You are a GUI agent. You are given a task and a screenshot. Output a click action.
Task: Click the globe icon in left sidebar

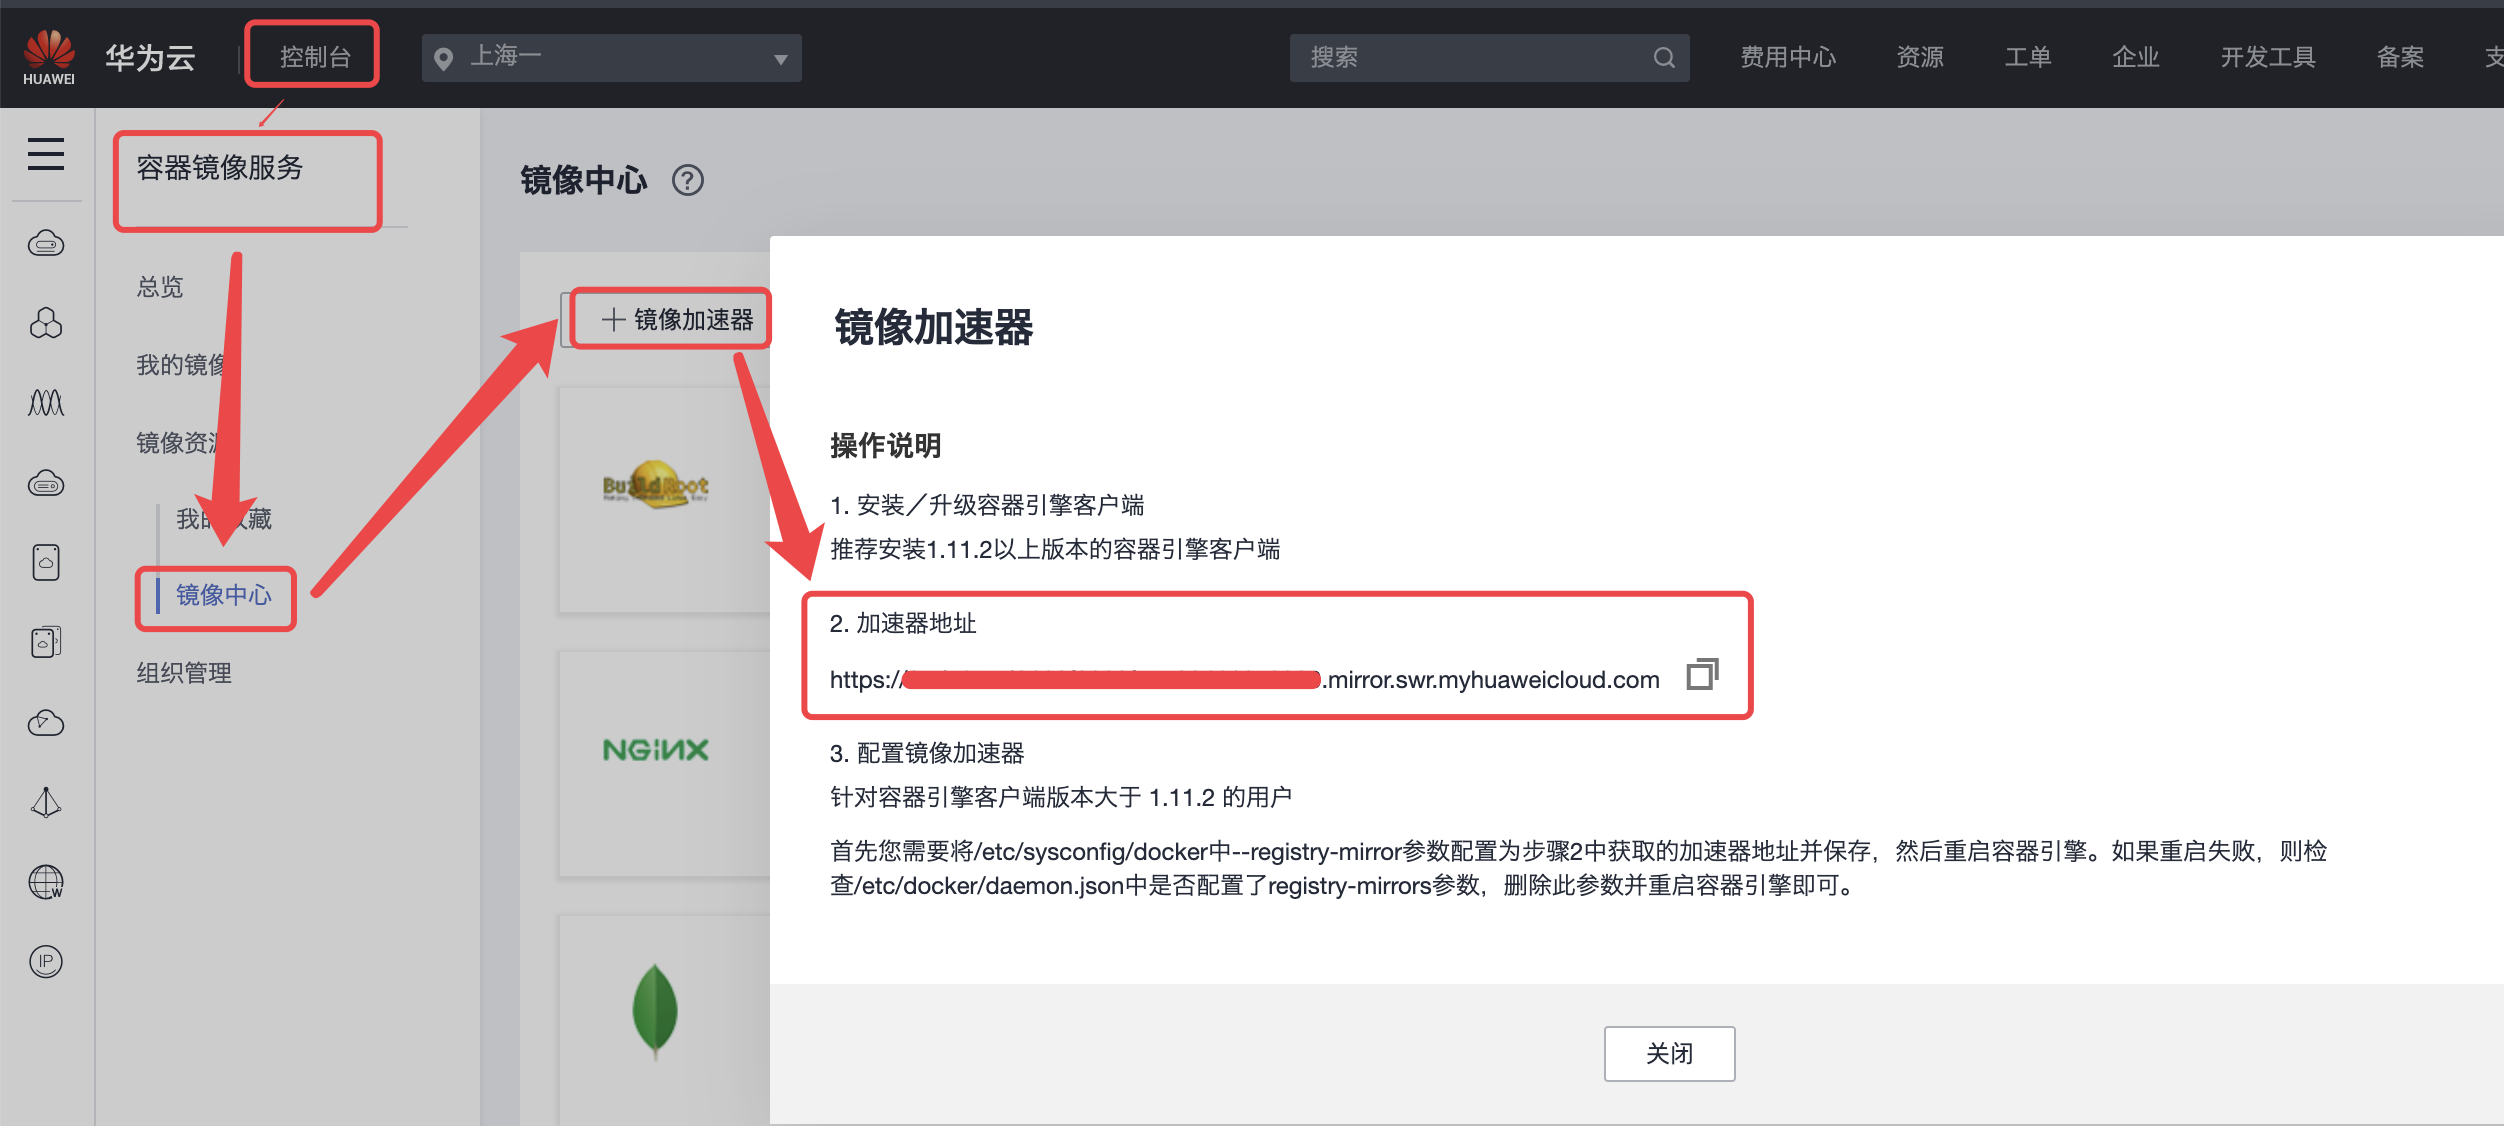click(46, 882)
